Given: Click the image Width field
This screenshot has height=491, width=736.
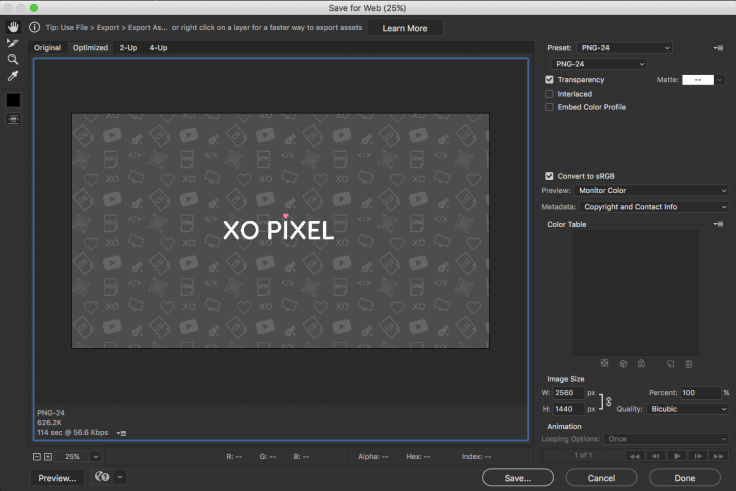Looking at the screenshot, I should point(568,393).
